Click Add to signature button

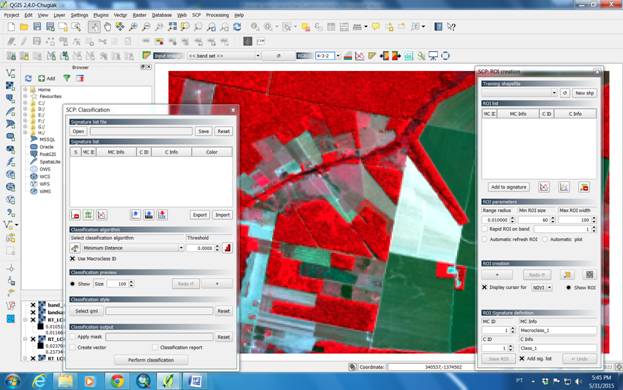click(509, 187)
